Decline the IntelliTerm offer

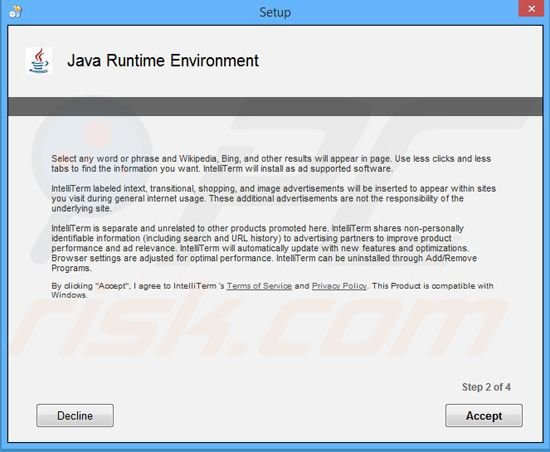pyautogui.click(x=75, y=416)
